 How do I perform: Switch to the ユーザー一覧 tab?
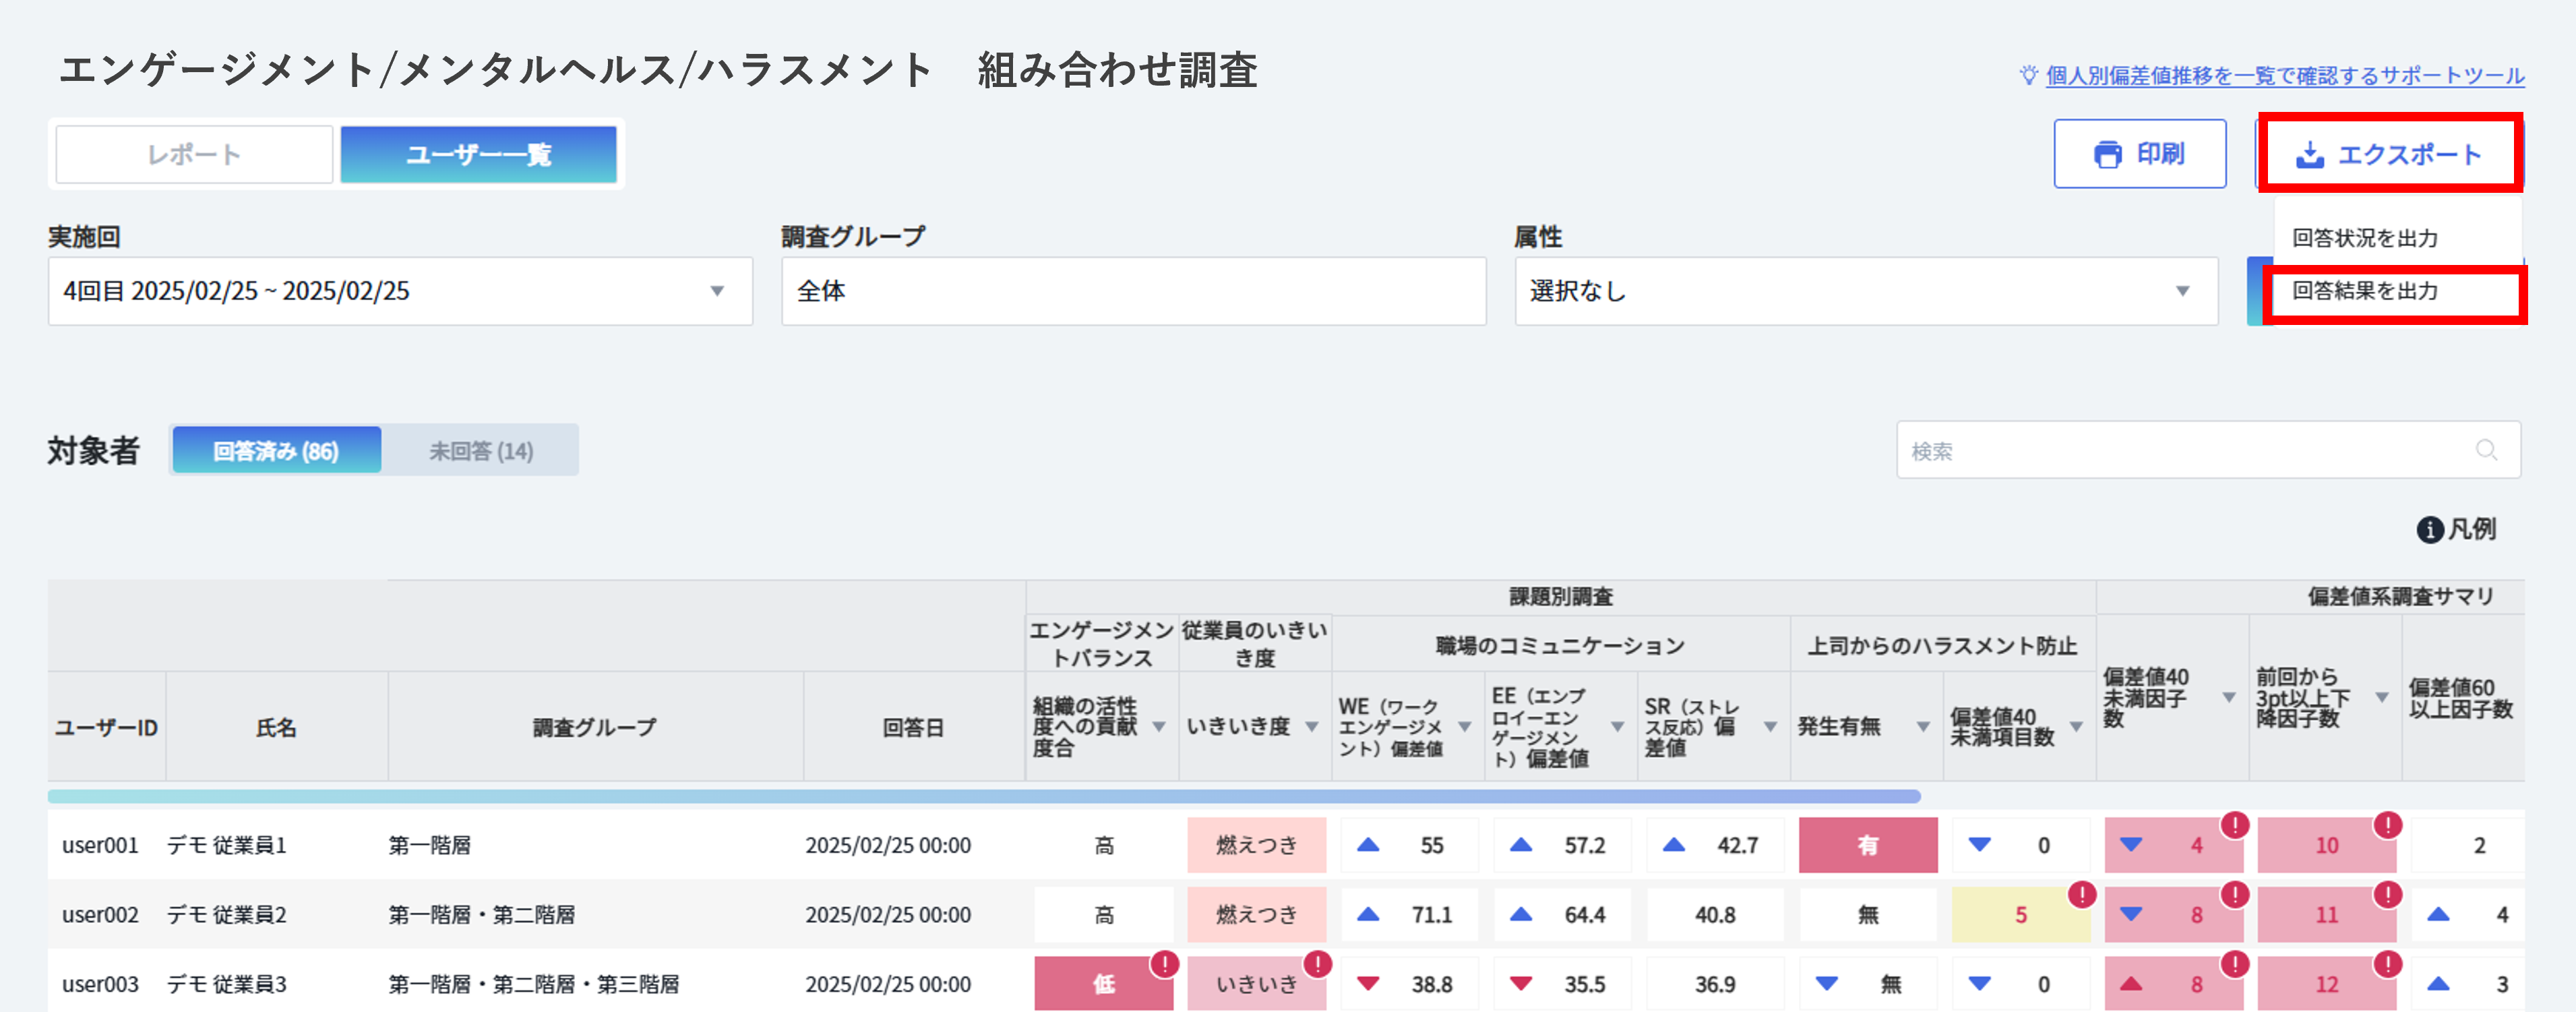click(x=479, y=154)
